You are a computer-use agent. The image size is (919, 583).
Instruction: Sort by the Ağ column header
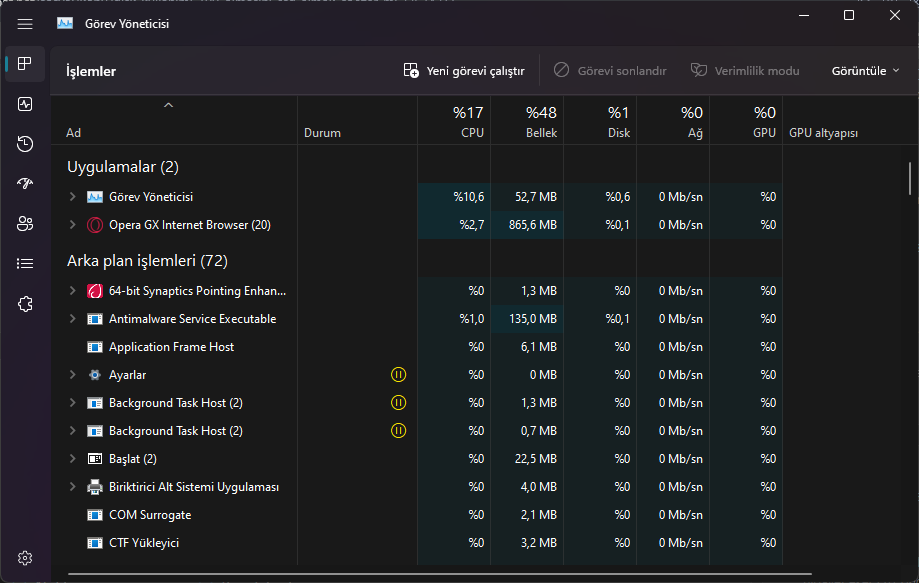pos(673,121)
